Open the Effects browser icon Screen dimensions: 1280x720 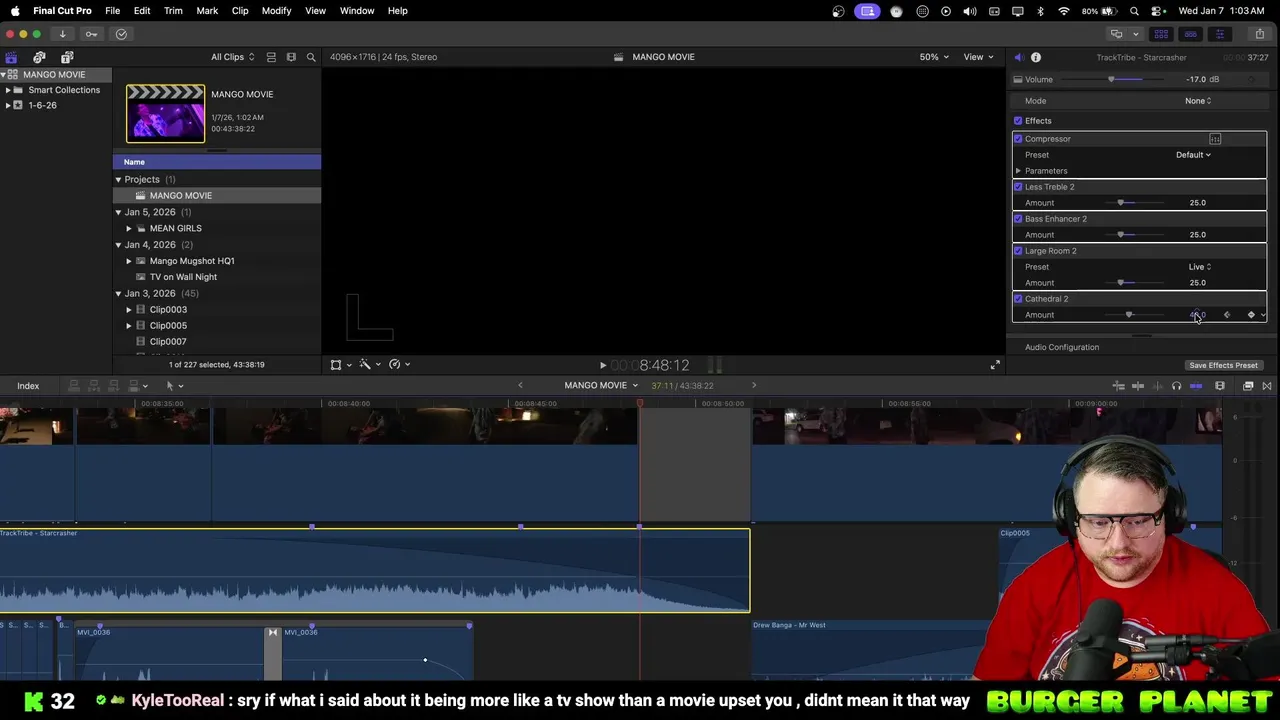pyautogui.click(x=1248, y=386)
